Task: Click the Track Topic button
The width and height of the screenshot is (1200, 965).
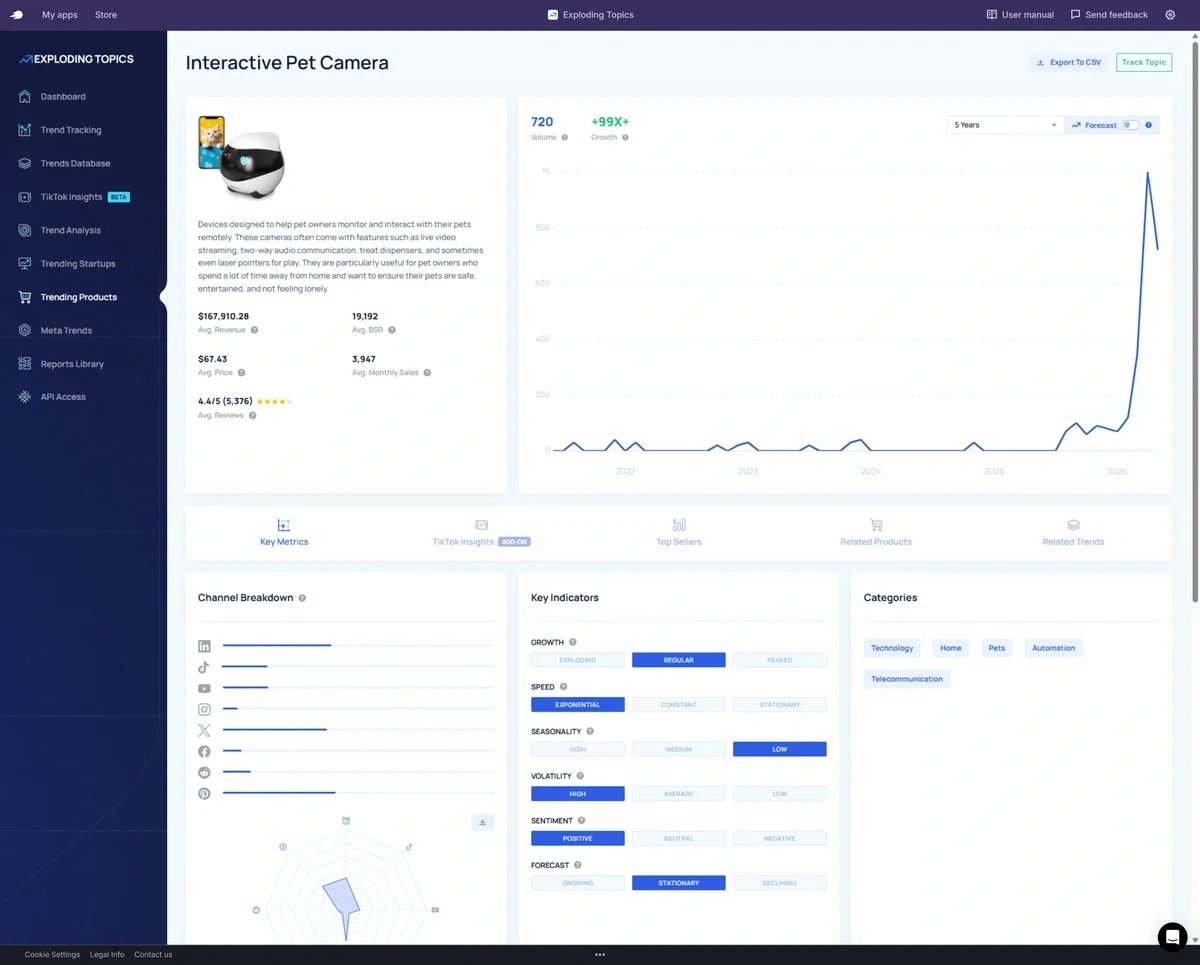Action: (1144, 62)
